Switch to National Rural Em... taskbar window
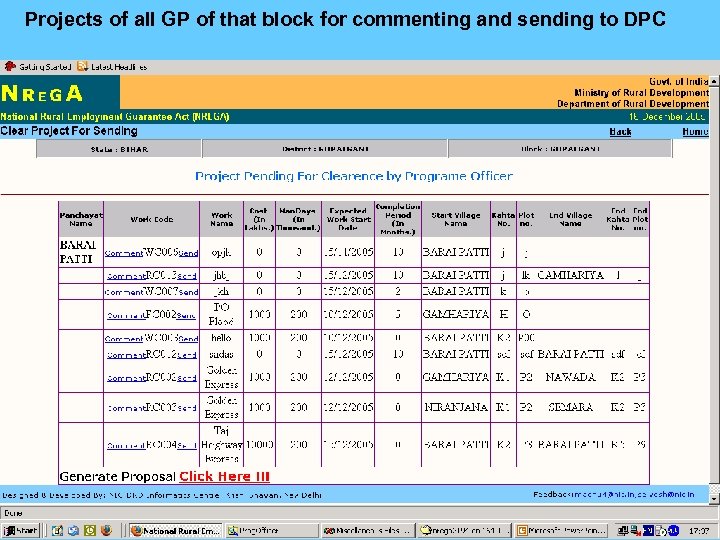The width and height of the screenshot is (720, 540). pyautogui.click(x=175, y=531)
